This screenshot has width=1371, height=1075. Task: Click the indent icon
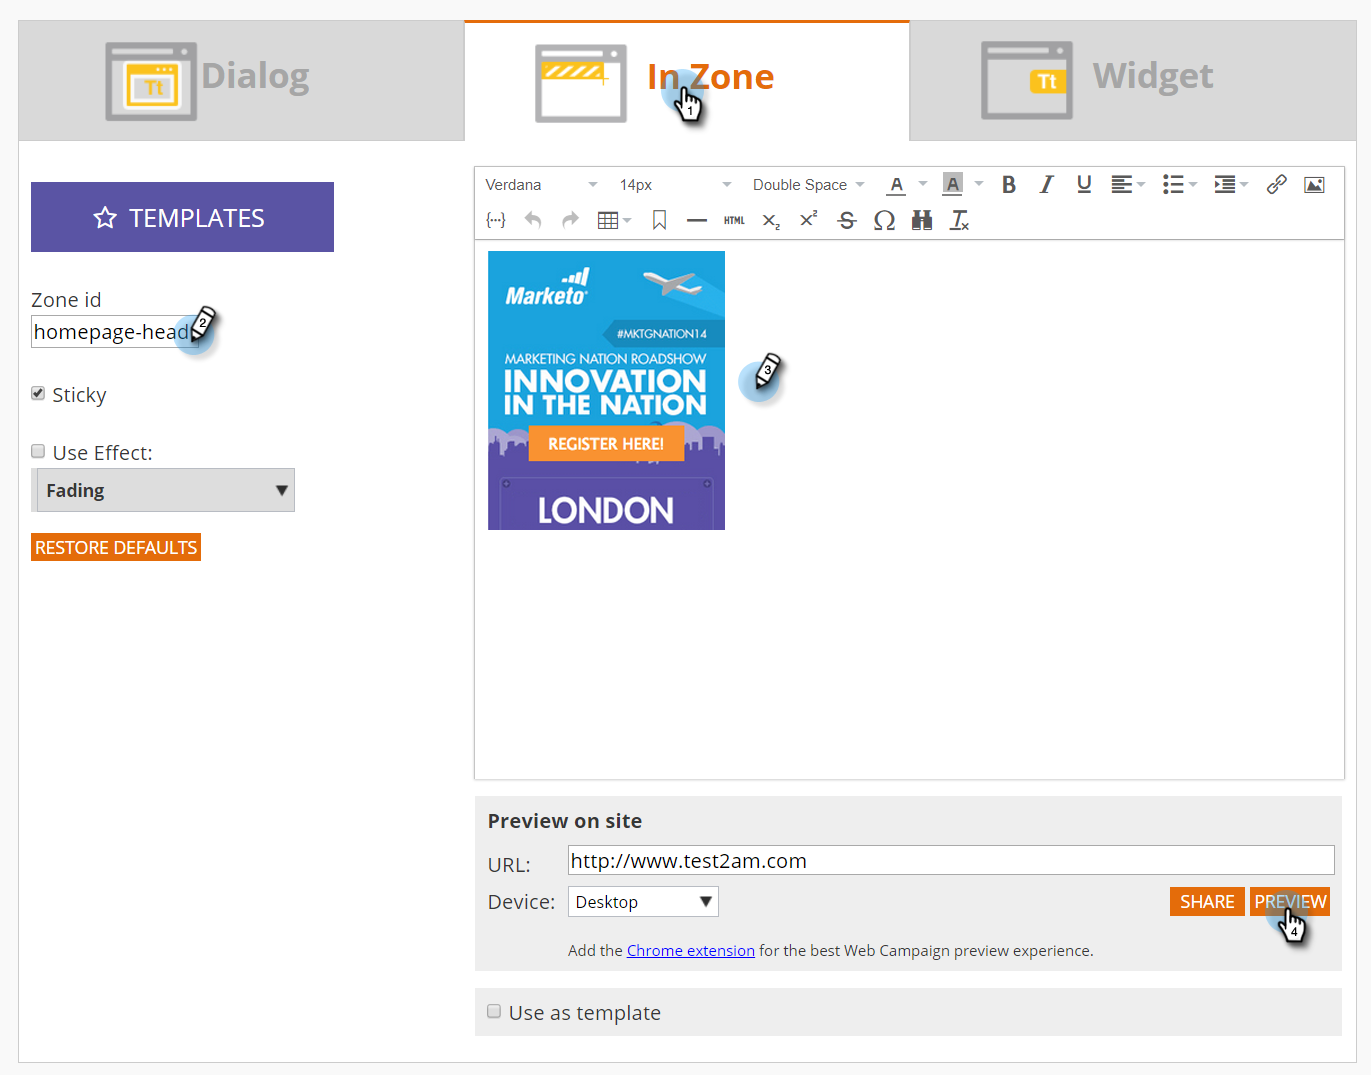(x=1225, y=185)
